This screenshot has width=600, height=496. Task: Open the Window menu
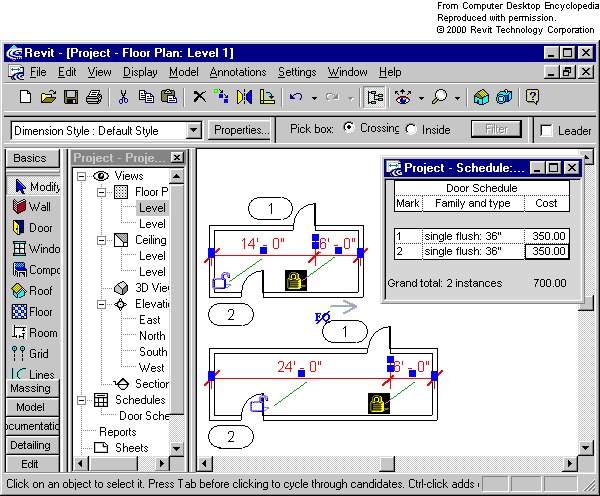[347, 72]
